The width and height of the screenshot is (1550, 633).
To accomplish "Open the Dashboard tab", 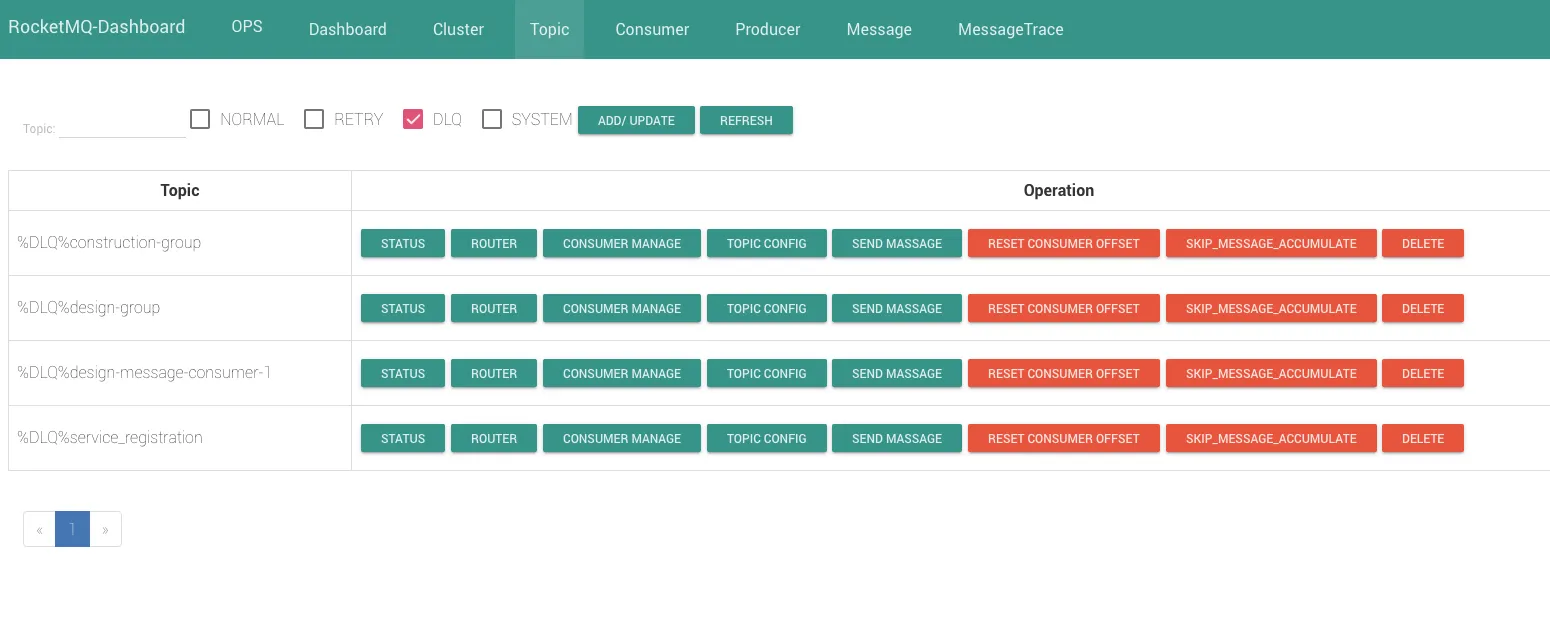I will (347, 29).
